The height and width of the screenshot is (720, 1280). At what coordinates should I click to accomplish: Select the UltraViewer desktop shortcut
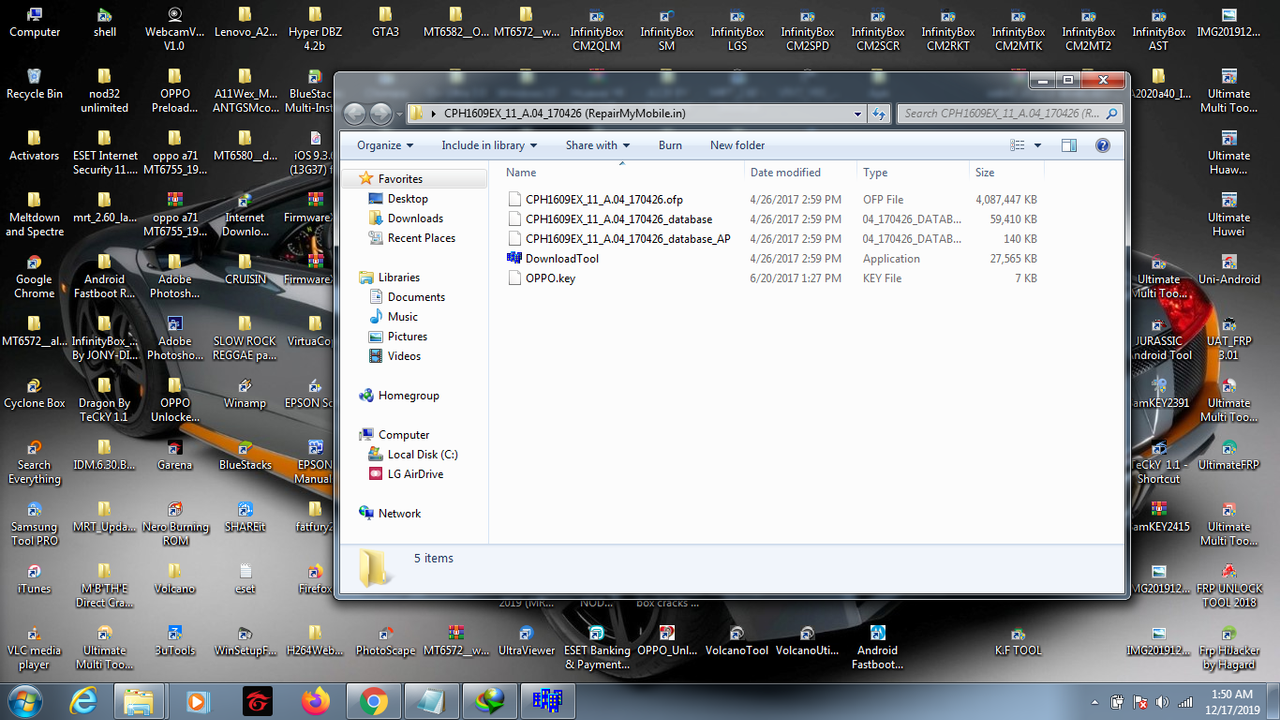[526, 641]
